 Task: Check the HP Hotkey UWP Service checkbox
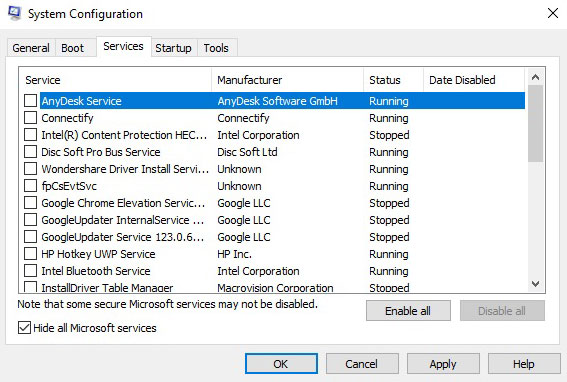(30, 254)
